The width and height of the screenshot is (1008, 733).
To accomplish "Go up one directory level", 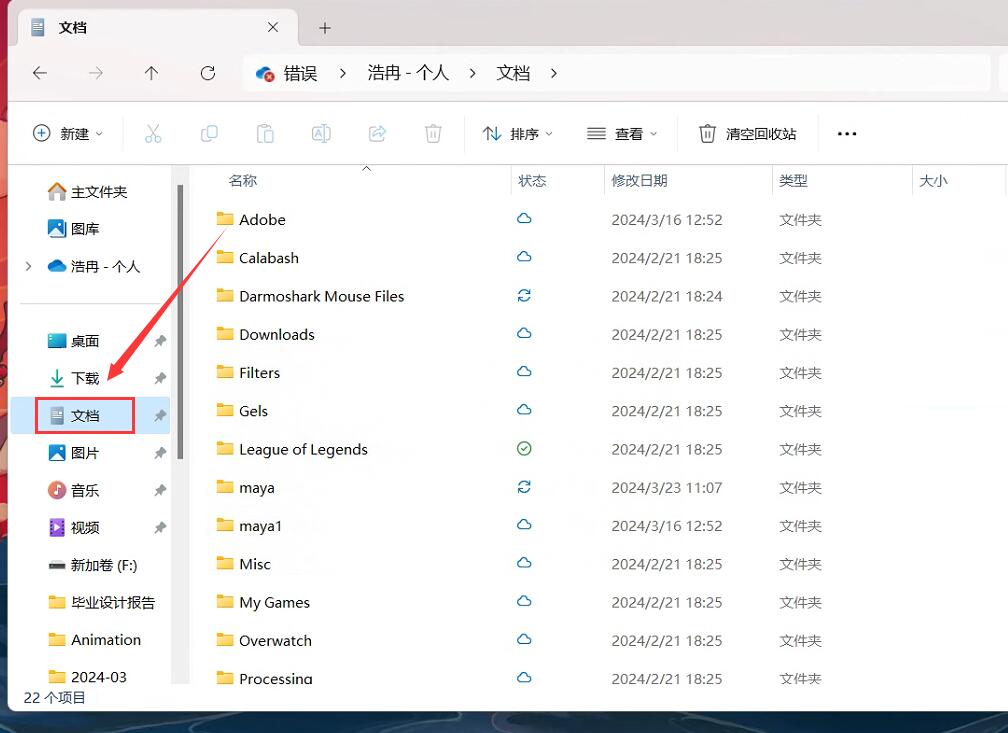I will (151, 73).
